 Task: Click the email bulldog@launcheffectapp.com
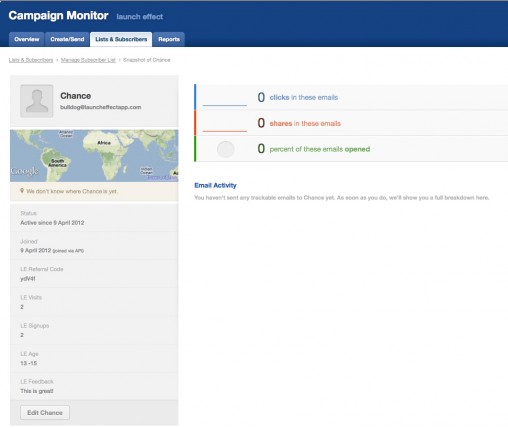tap(101, 107)
